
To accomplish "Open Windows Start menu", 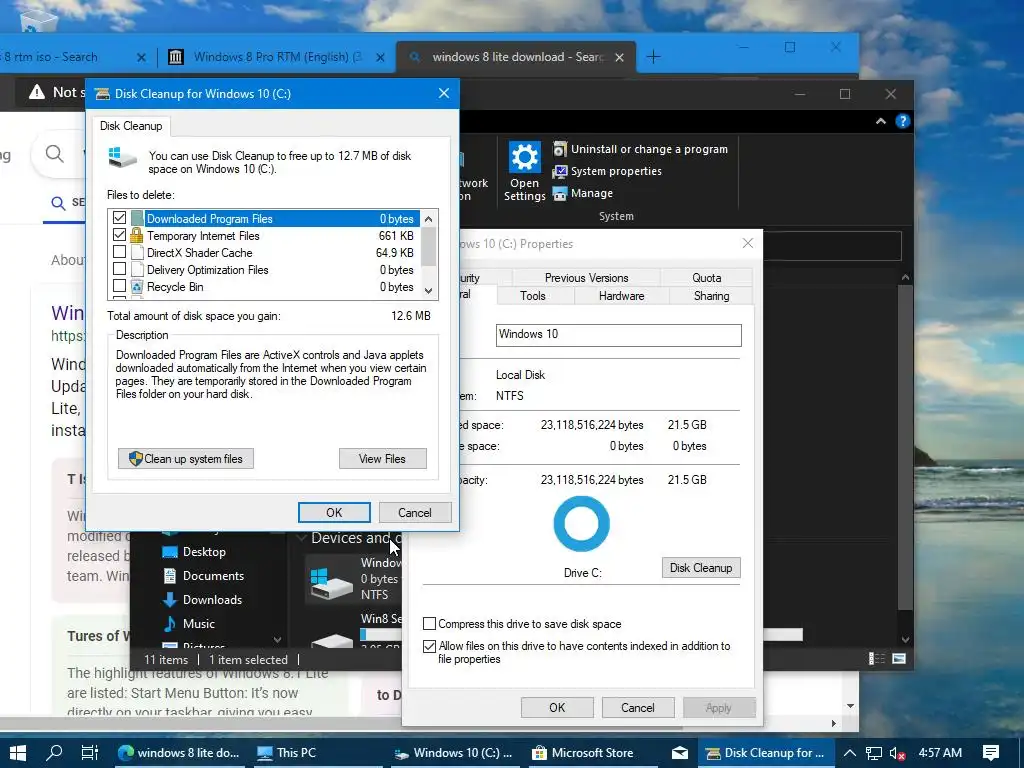I will pos(18,752).
